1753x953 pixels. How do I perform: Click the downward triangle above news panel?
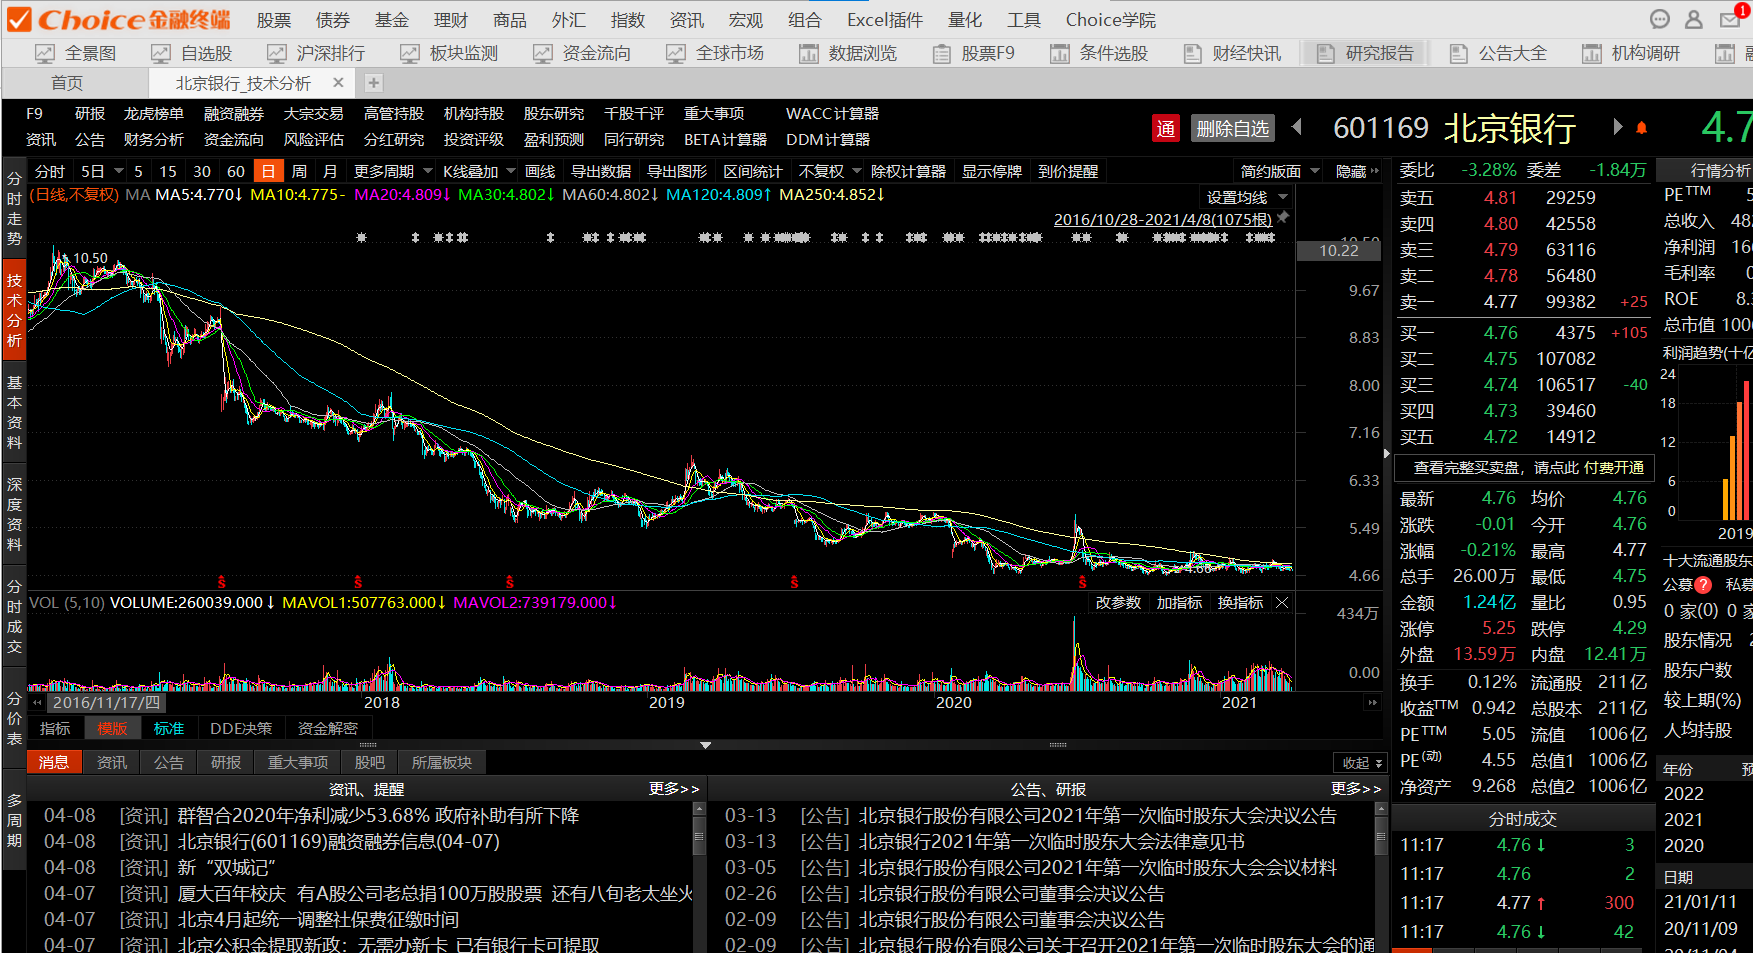tap(706, 745)
